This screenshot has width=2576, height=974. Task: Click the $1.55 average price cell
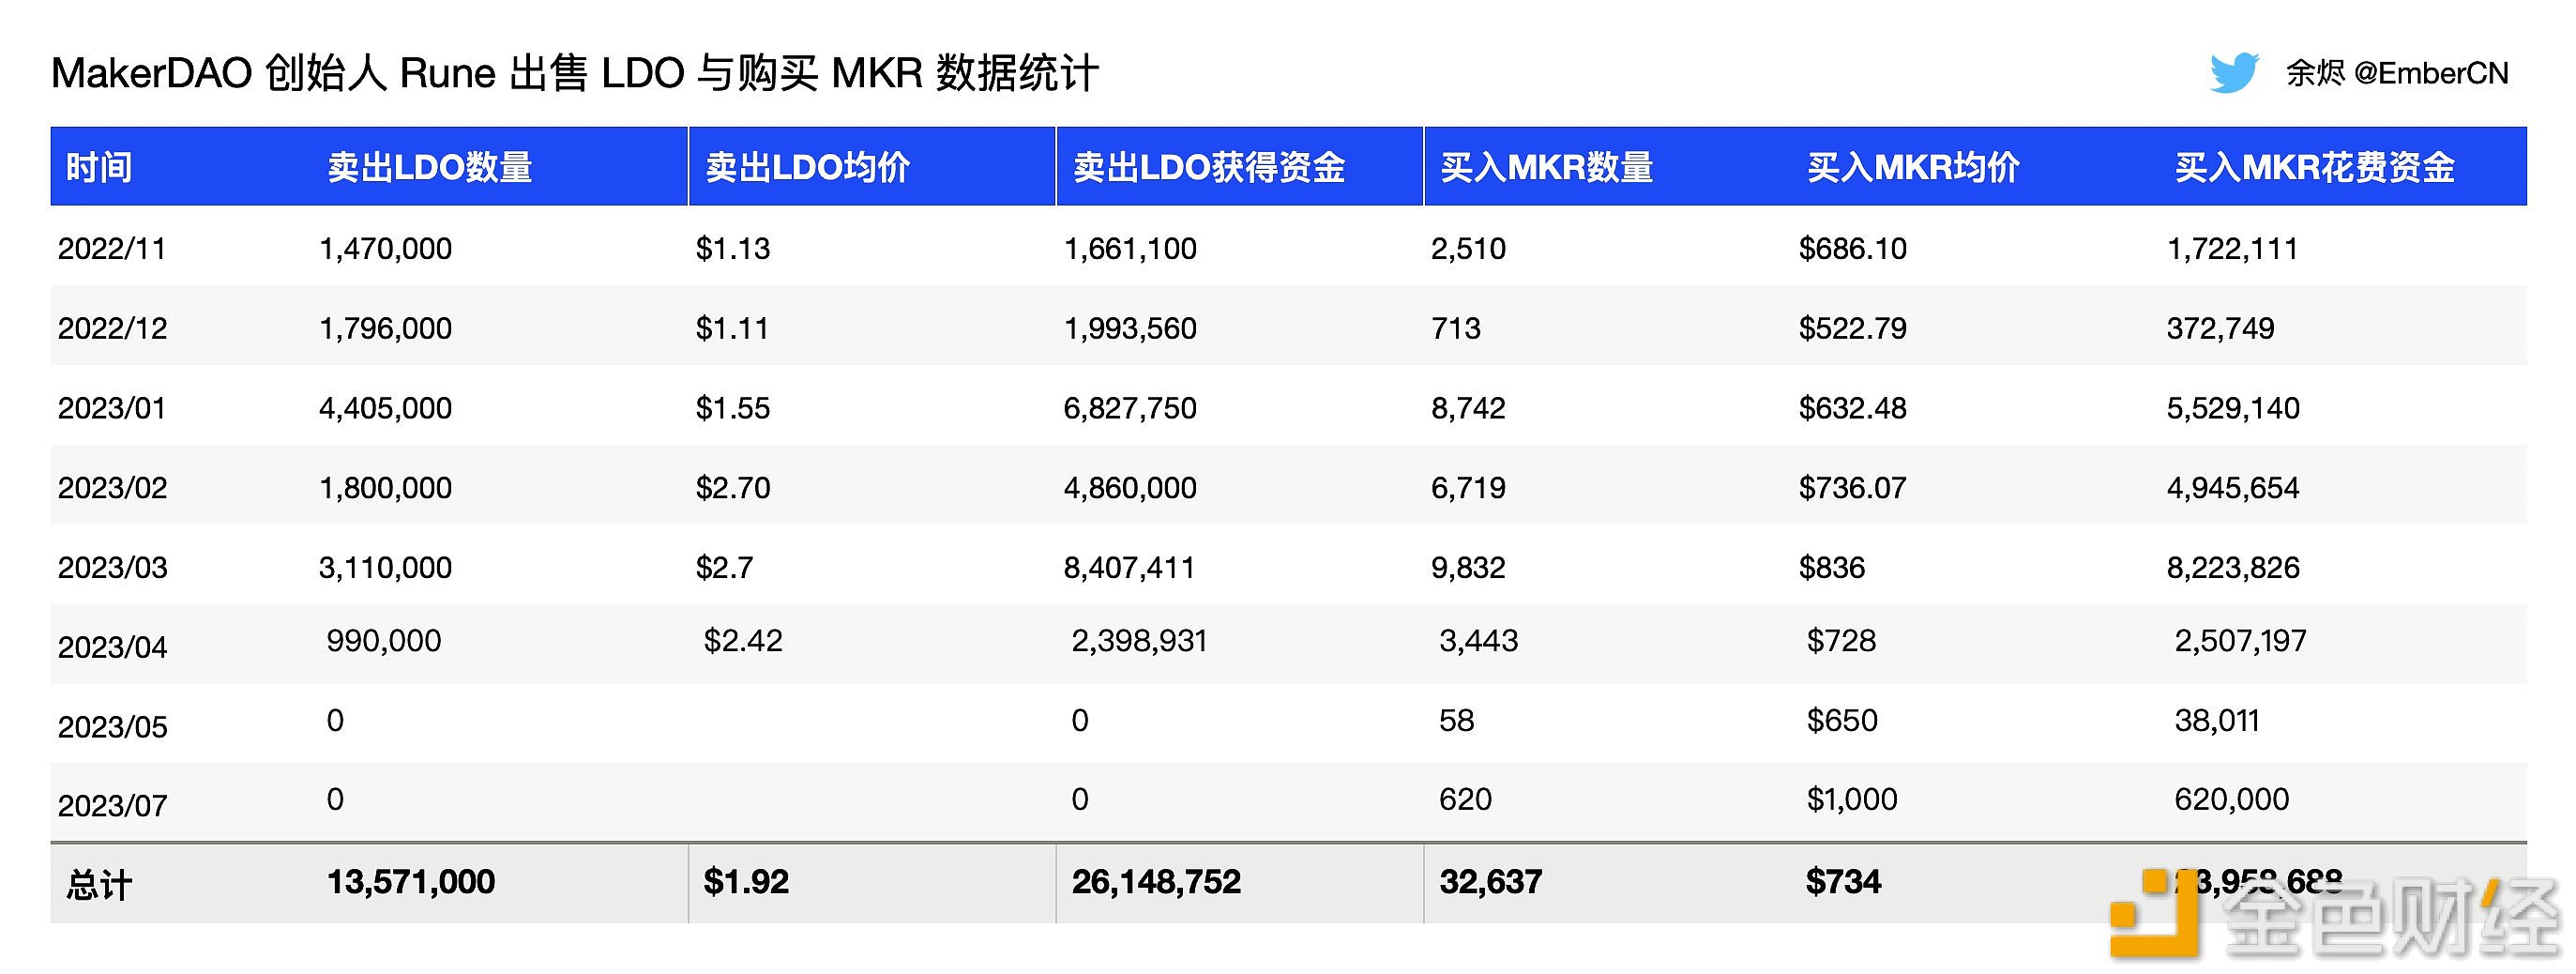click(x=733, y=408)
